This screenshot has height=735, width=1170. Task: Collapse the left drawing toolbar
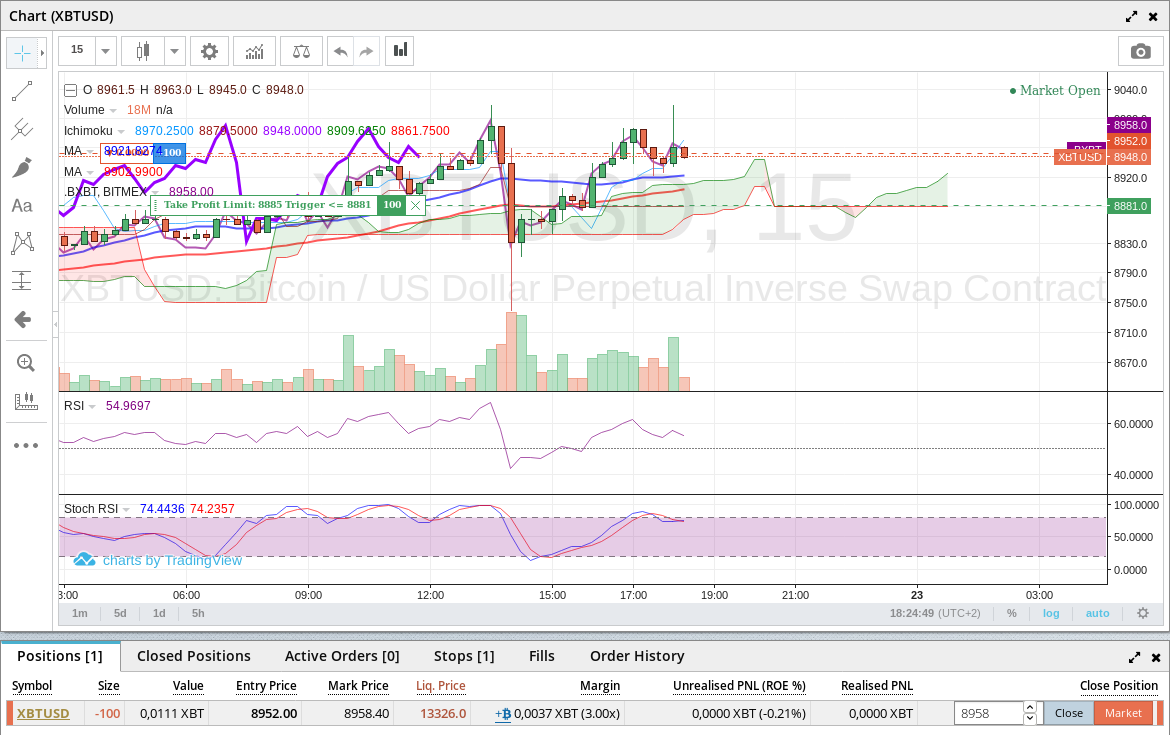pyautogui.click(x=55, y=324)
